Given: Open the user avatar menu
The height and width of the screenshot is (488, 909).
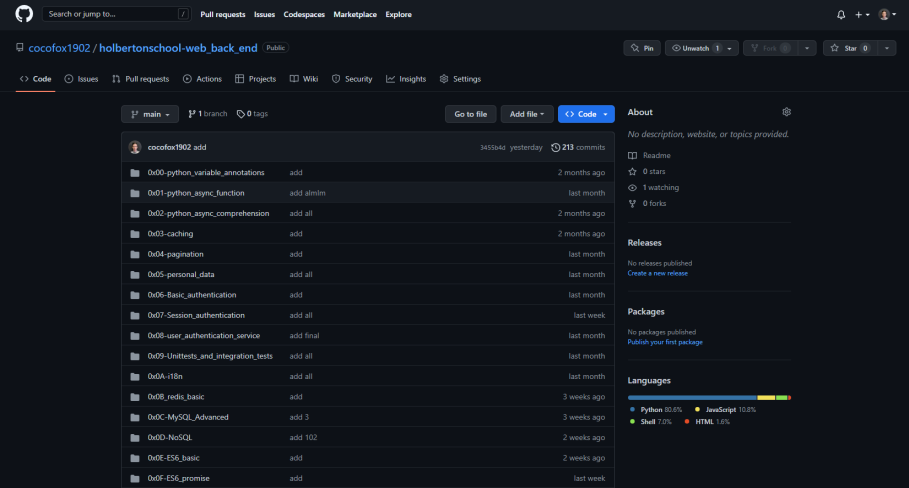Looking at the screenshot, I should [887, 14].
